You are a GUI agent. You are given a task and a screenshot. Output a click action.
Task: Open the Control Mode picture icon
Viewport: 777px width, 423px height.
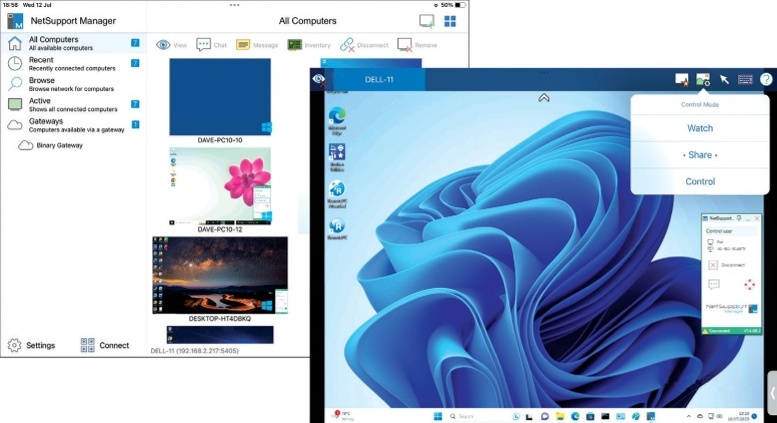(703, 79)
